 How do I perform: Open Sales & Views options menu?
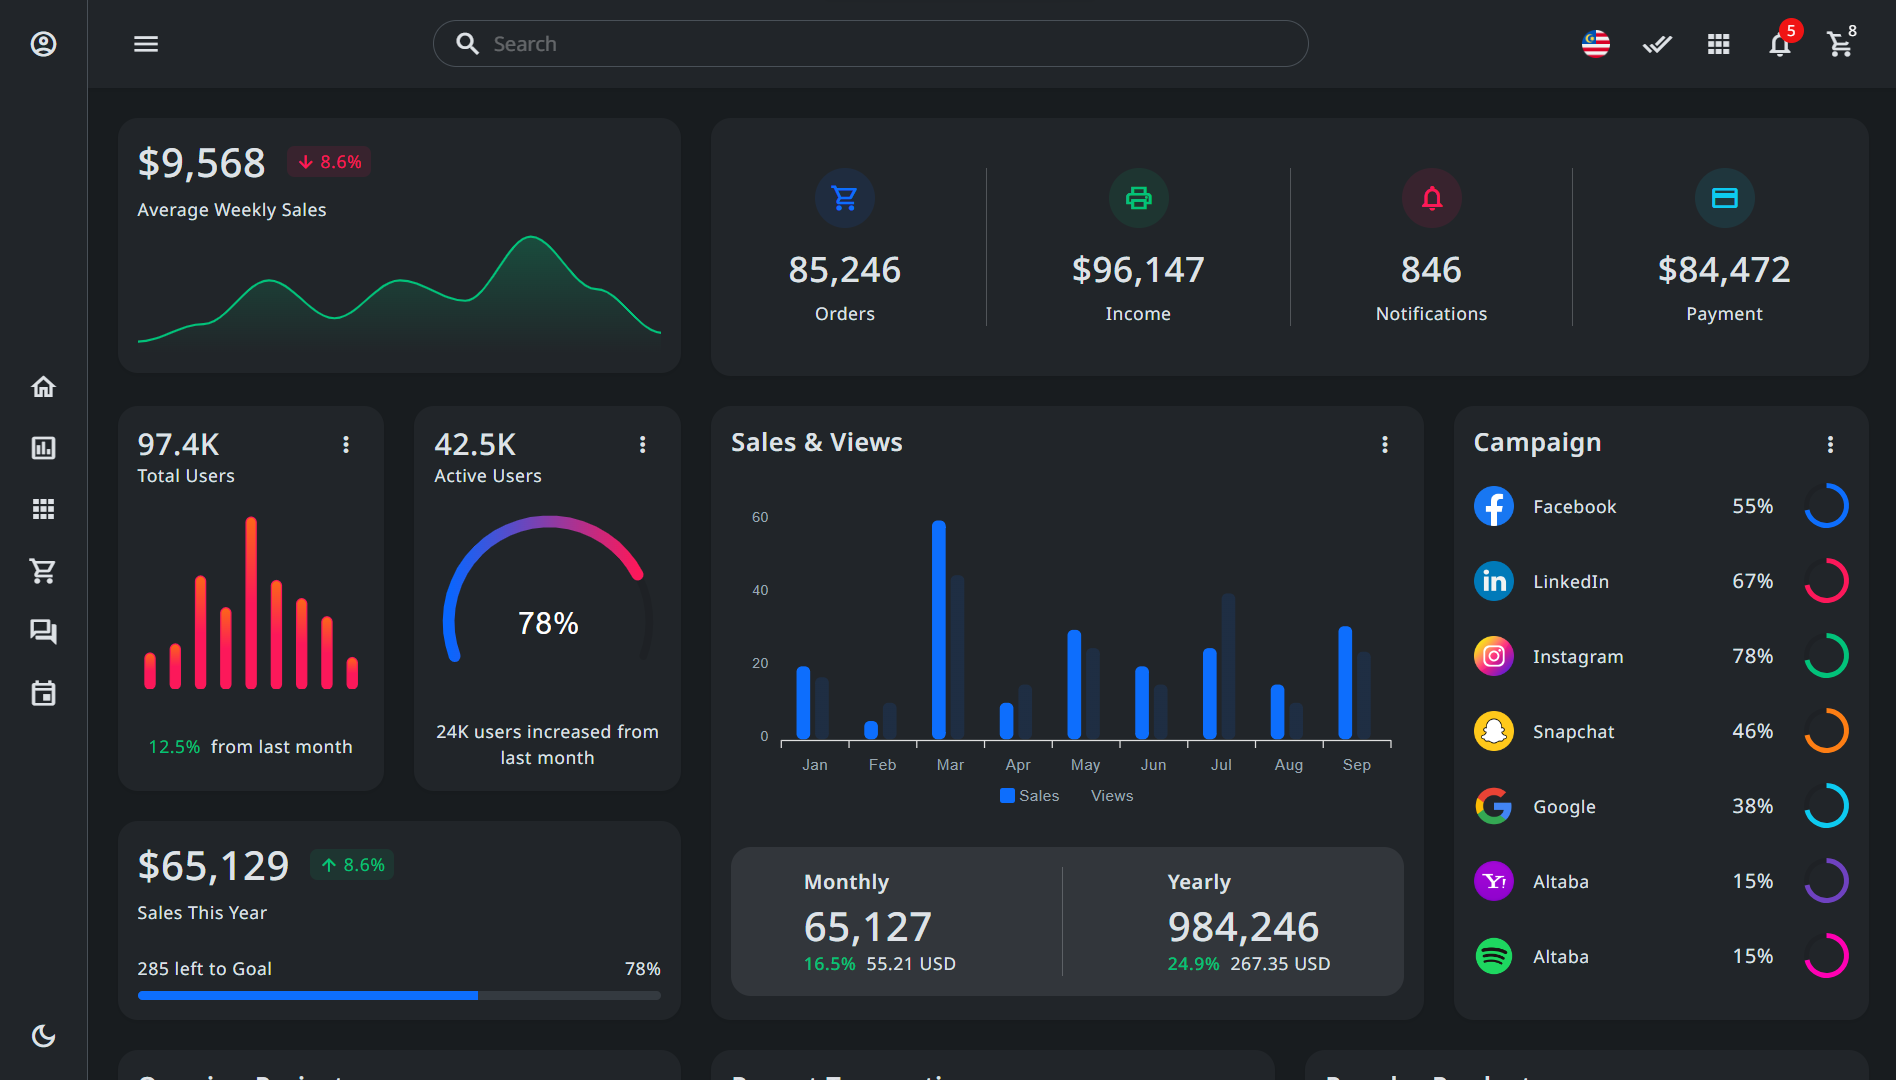pyautogui.click(x=1385, y=444)
